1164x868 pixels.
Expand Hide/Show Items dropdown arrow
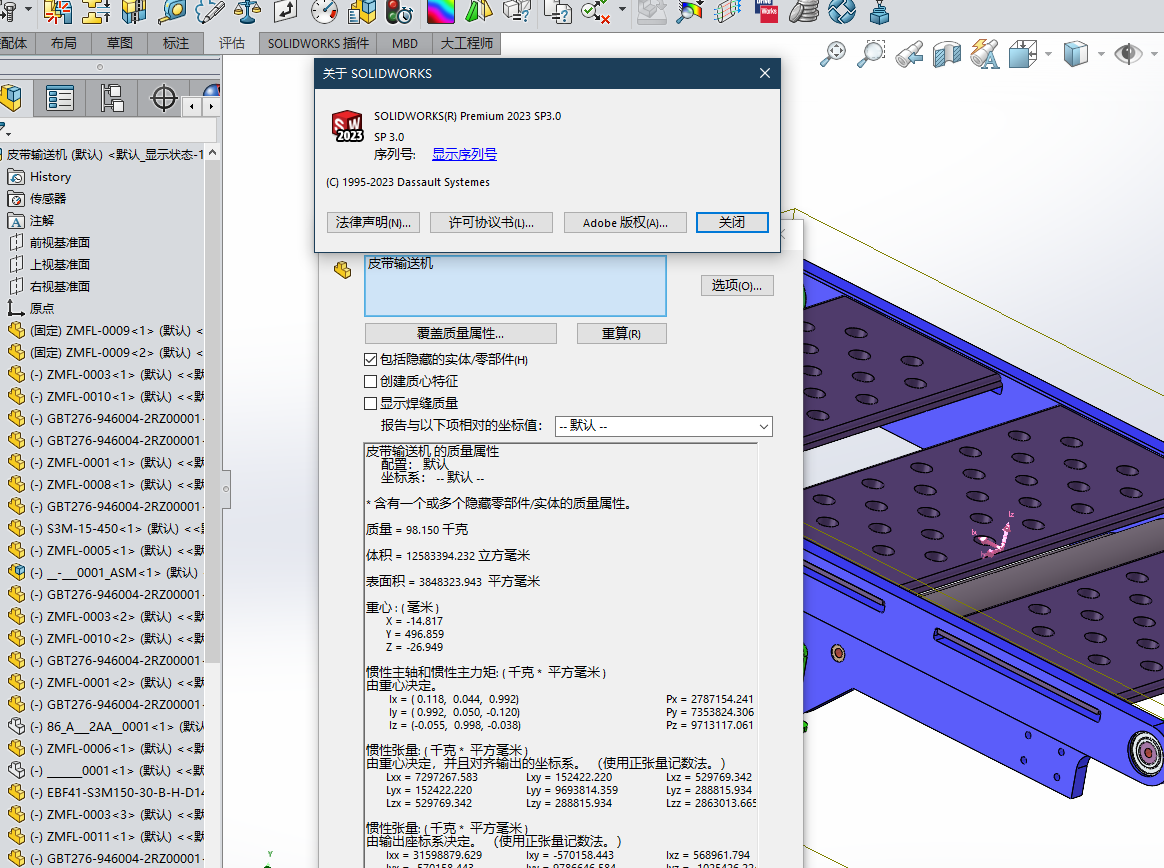click(x=1154, y=53)
